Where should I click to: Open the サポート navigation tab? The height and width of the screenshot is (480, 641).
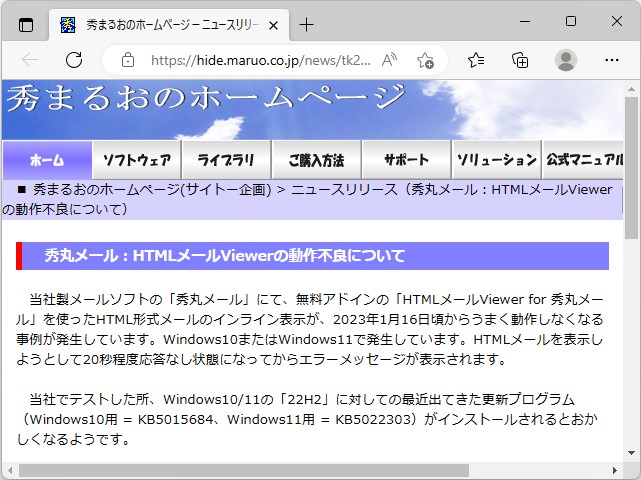click(x=406, y=160)
